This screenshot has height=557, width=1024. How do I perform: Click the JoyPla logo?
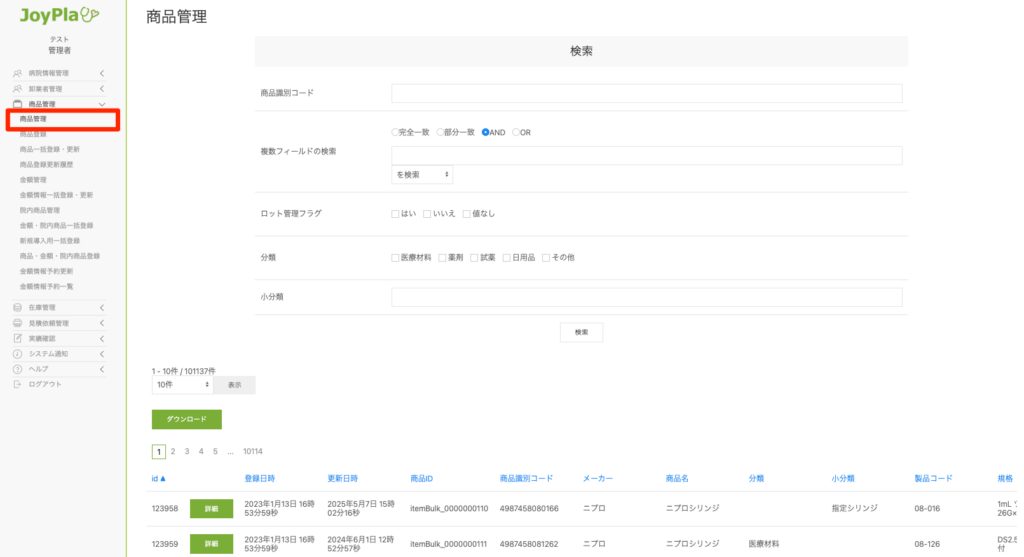coord(59,15)
